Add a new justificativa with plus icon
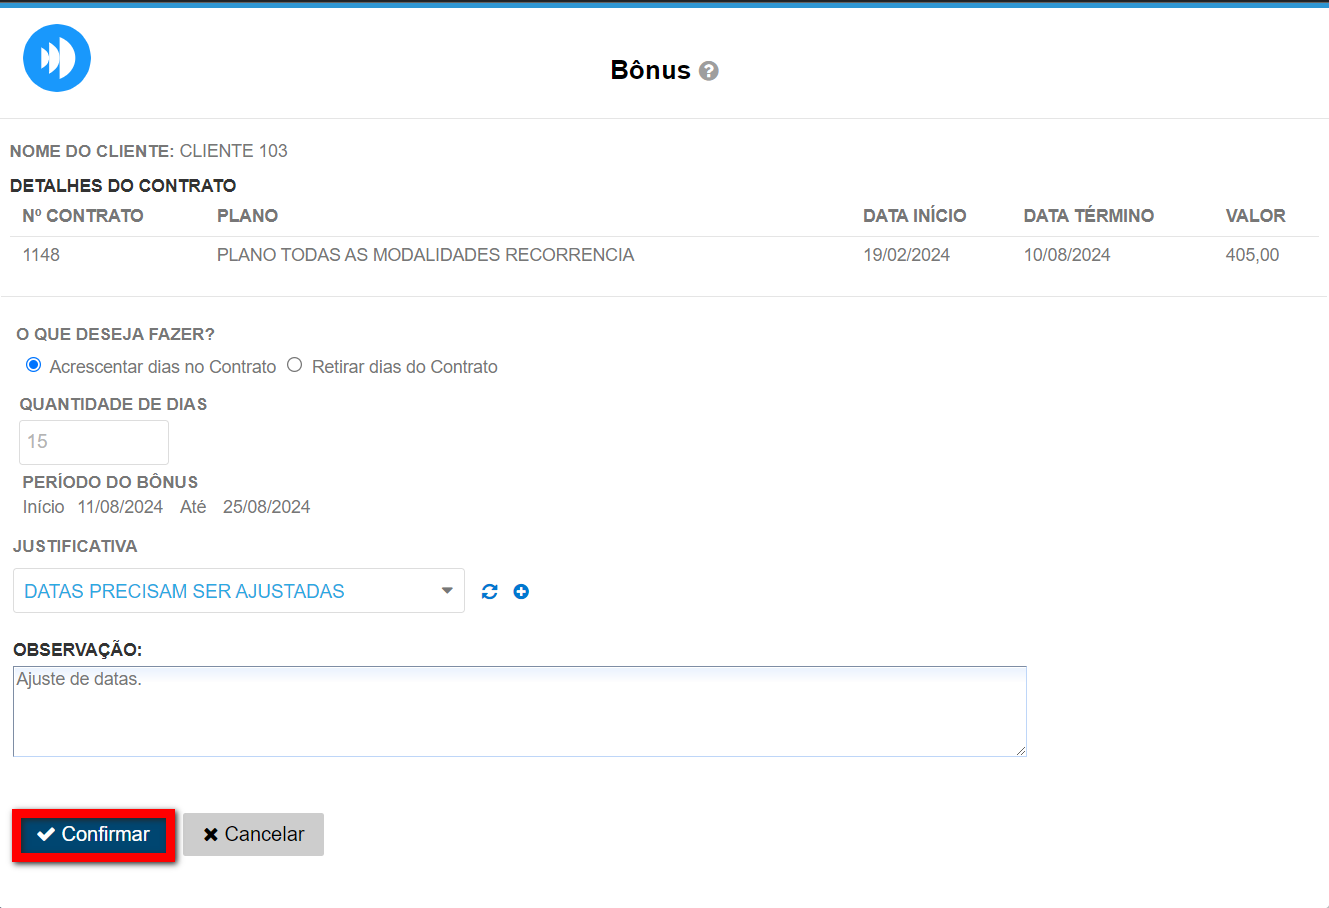The image size is (1329, 908). point(521,591)
